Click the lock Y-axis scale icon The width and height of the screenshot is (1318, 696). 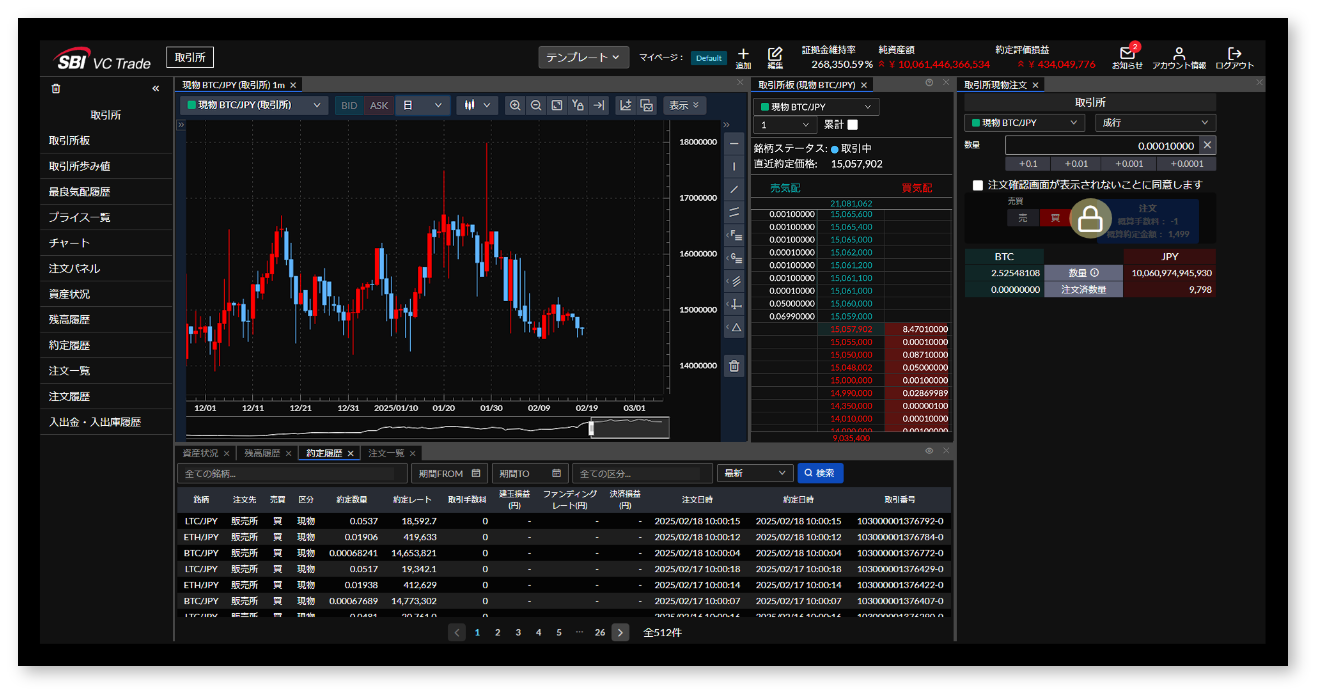click(579, 105)
